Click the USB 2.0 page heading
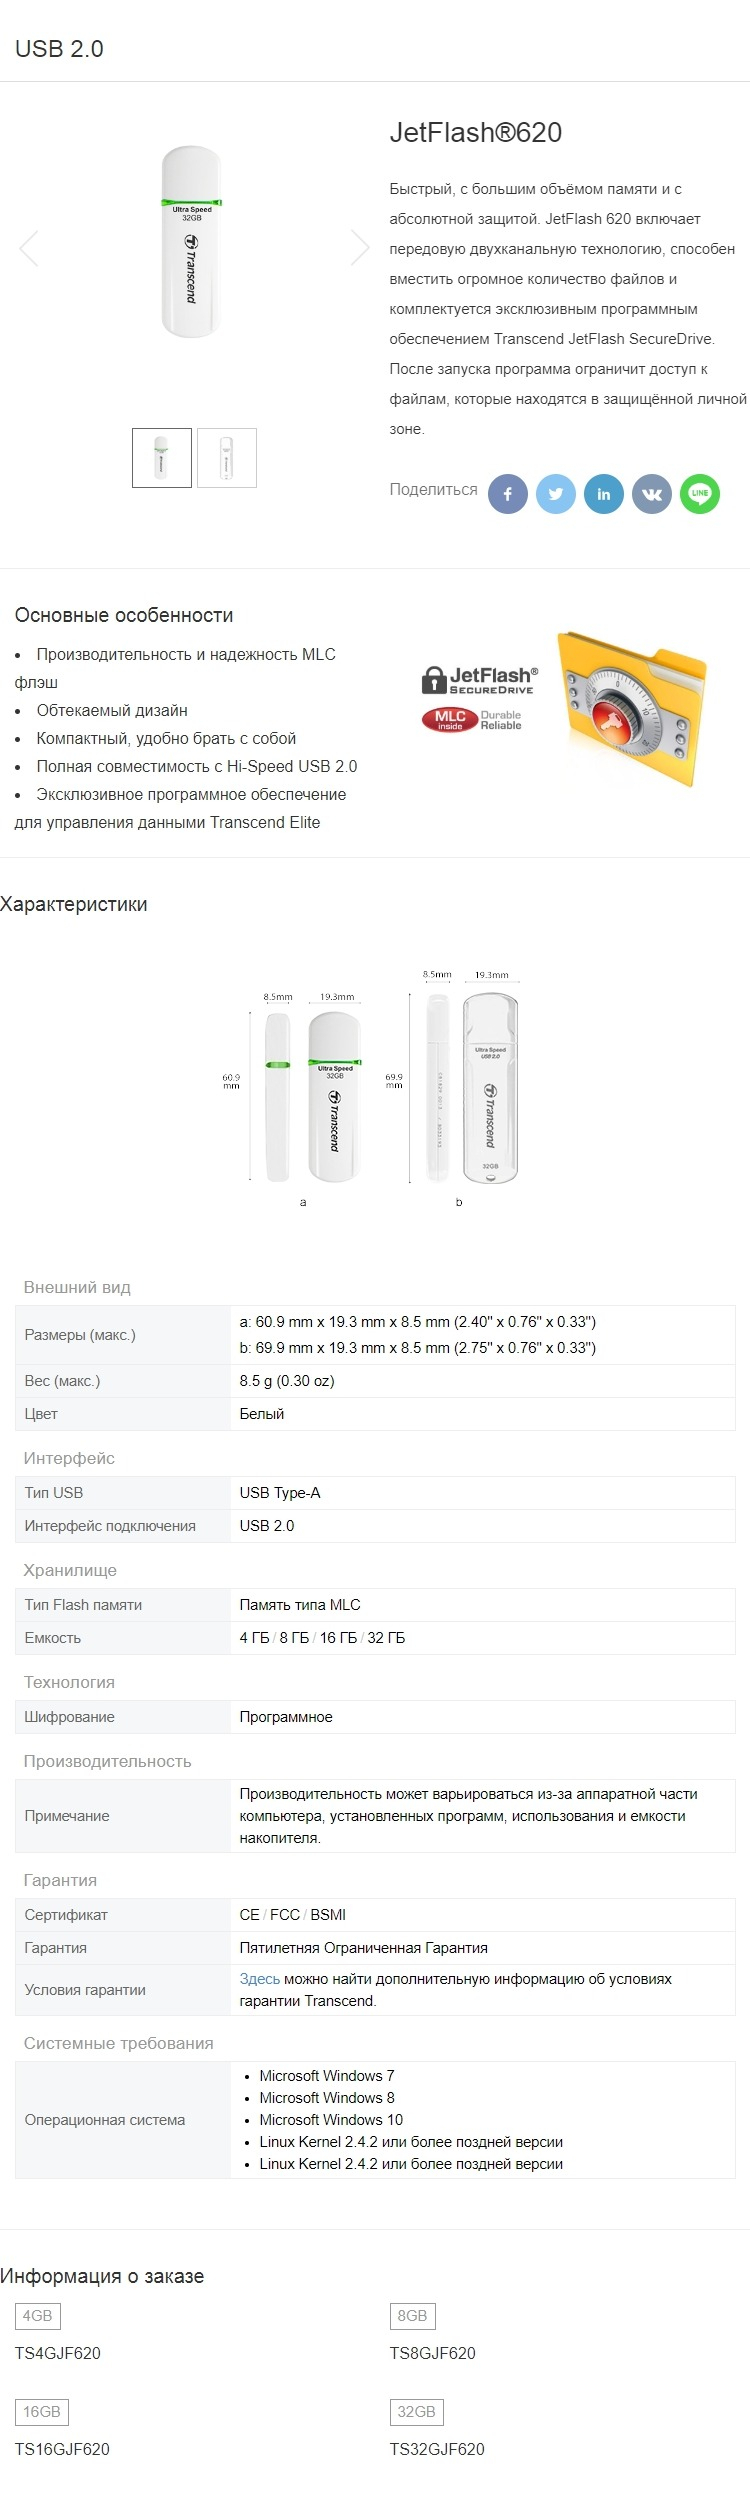The width and height of the screenshot is (750, 2494). point(59,49)
